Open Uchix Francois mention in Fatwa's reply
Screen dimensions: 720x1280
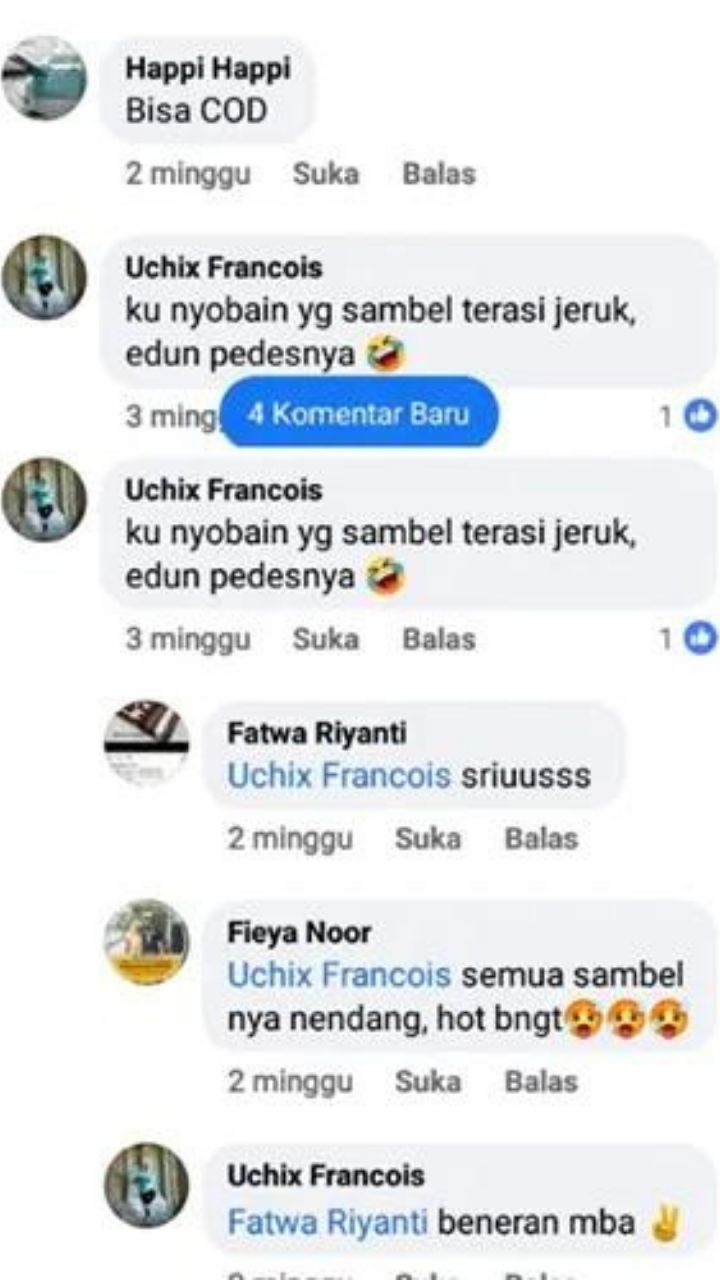click(x=339, y=776)
